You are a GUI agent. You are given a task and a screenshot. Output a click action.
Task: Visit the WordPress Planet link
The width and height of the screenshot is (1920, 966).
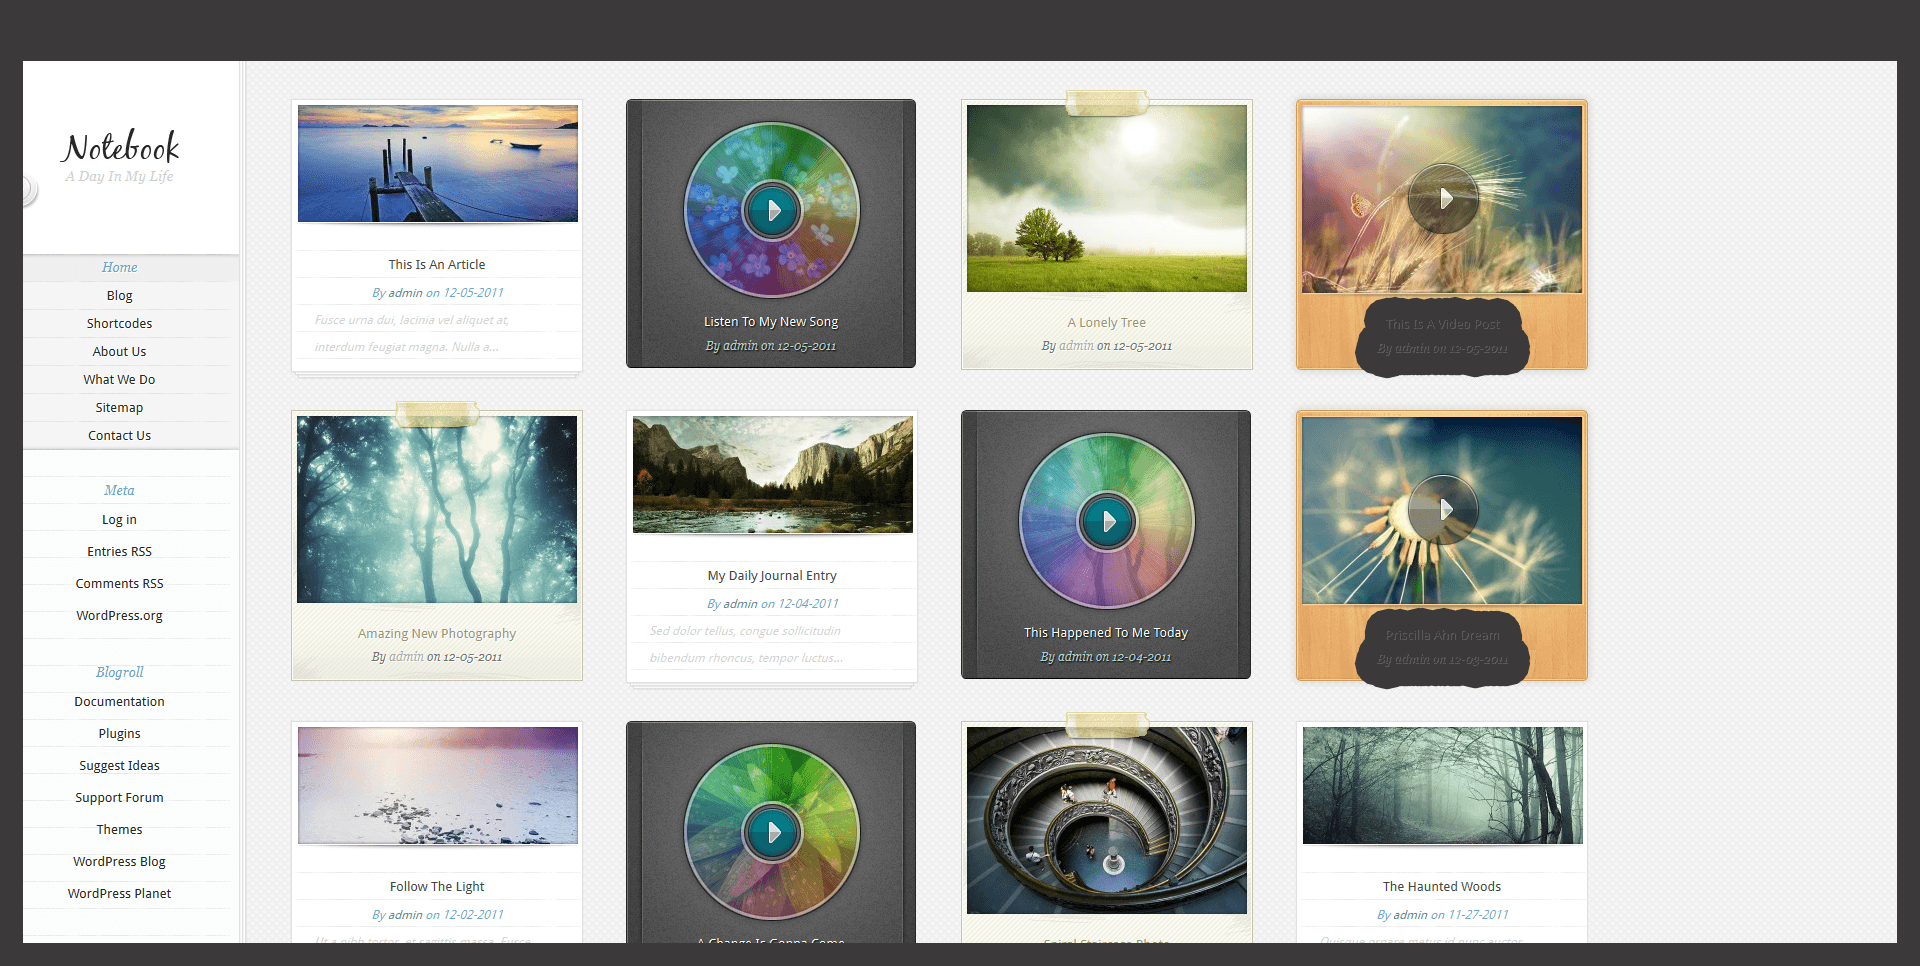(x=120, y=893)
